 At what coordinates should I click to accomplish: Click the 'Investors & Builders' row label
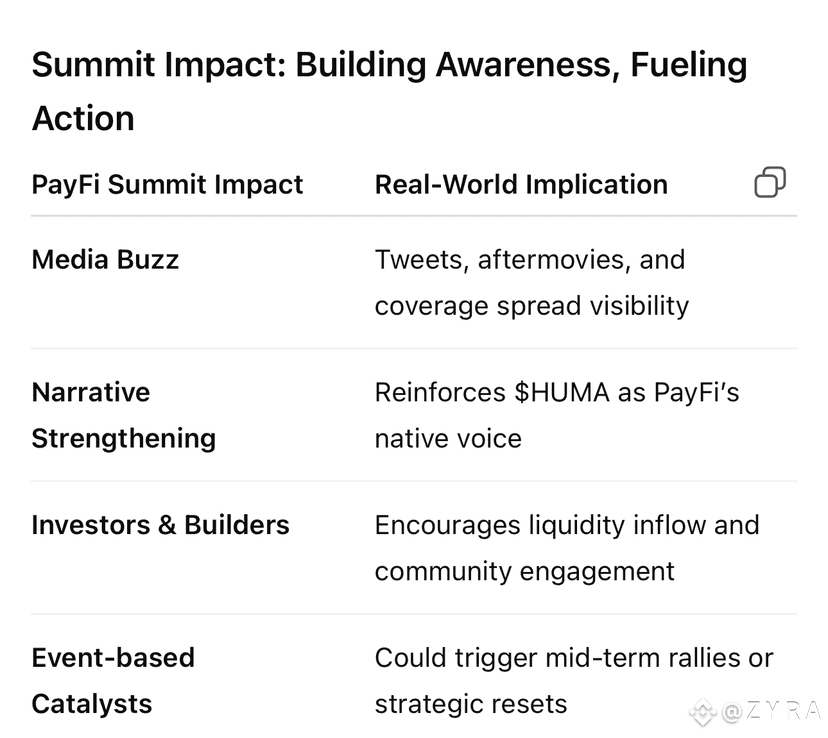161,525
